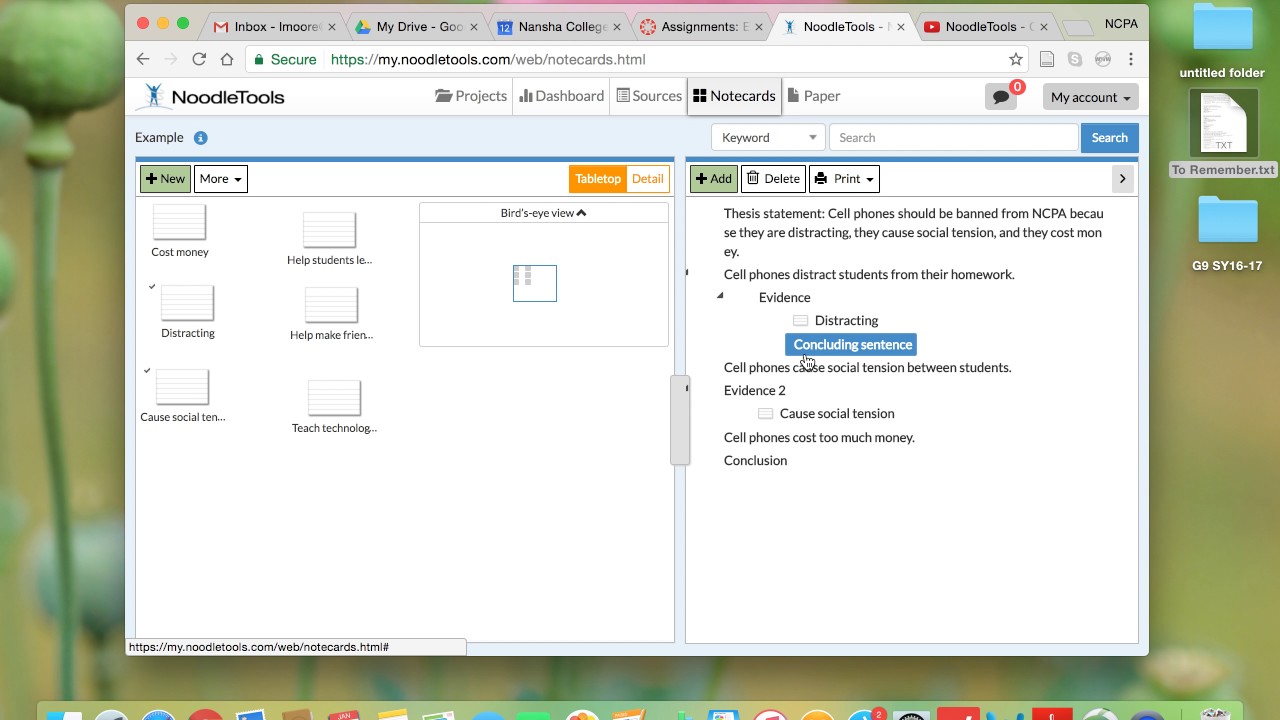Collapse outline panel with right arrow button

point(1122,179)
